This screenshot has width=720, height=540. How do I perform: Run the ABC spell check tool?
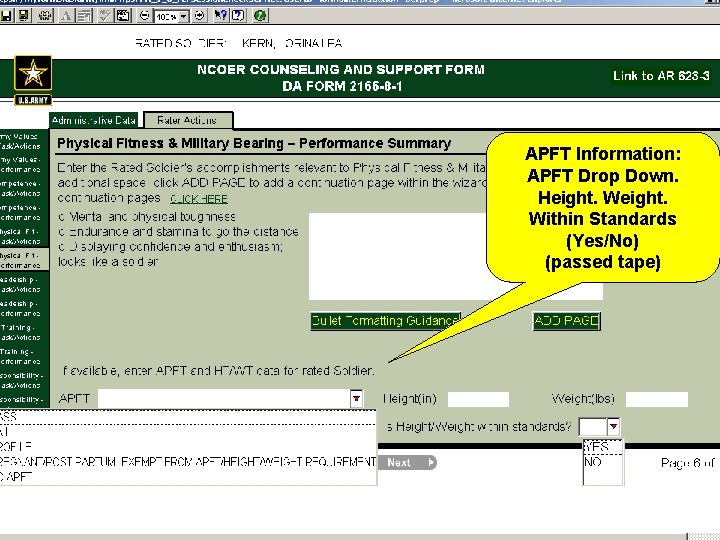click(x=105, y=16)
